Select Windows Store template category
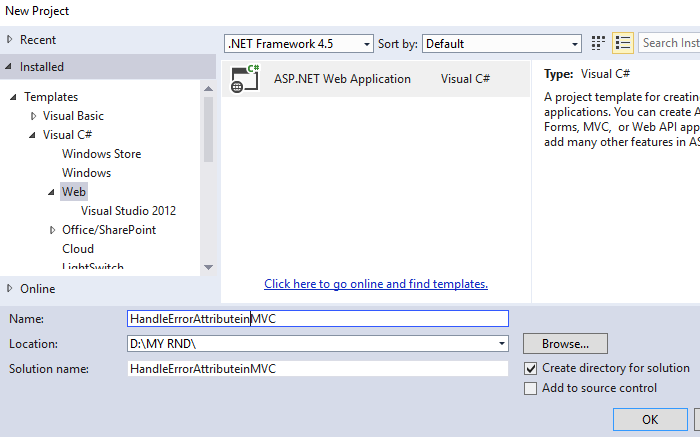Image resolution: width=700 pixels, height=437 pixels. pyautogui.click(x=101, y=154)
